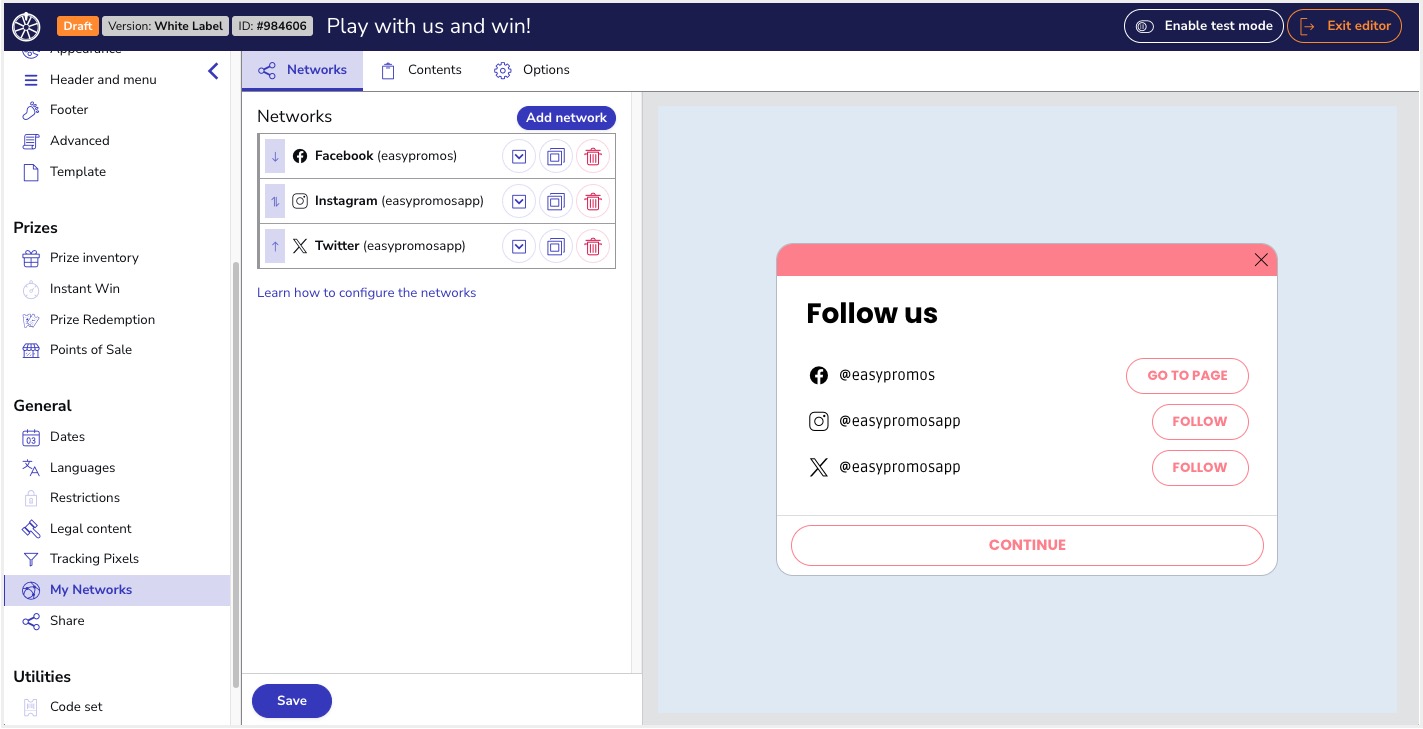This screenshot has height=729, width=1423.
Task: Click the My Networks globe icon
Action: (31, 590)
